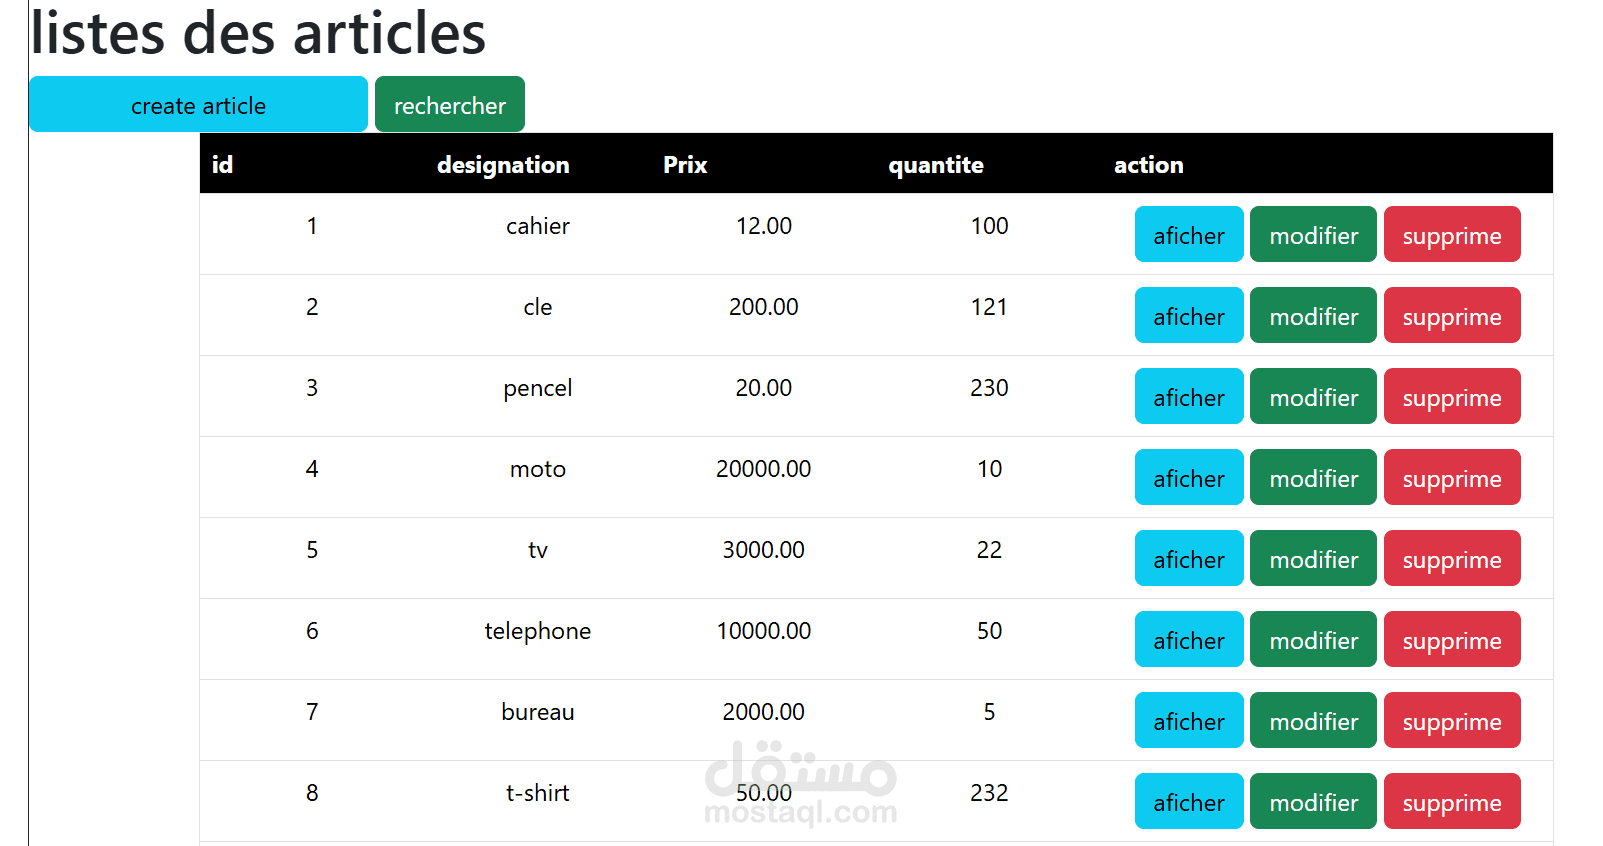Modify the pencel article
Screen dimensions: 1603x846
tap(1313, 397)
